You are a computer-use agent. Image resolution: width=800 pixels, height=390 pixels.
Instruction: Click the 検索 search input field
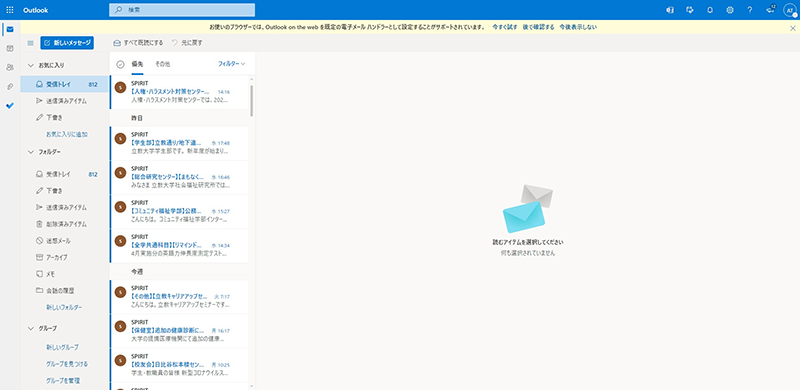pos(182,10)
